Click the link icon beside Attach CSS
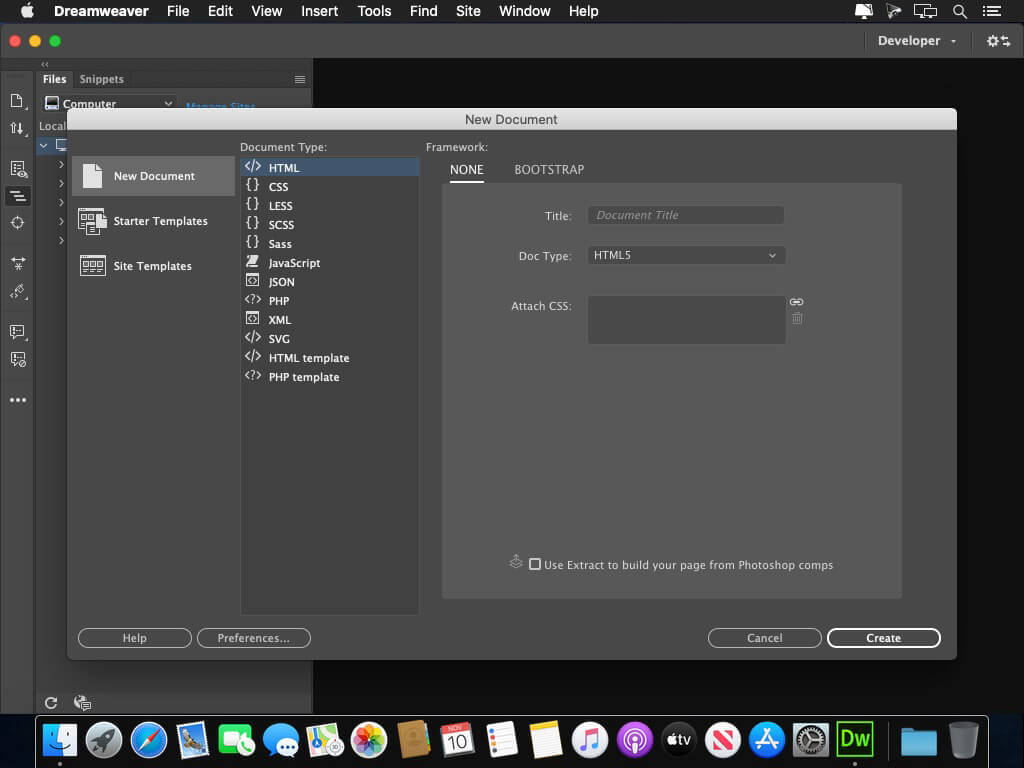1024x768 pixels. click(x=796, y=302)
